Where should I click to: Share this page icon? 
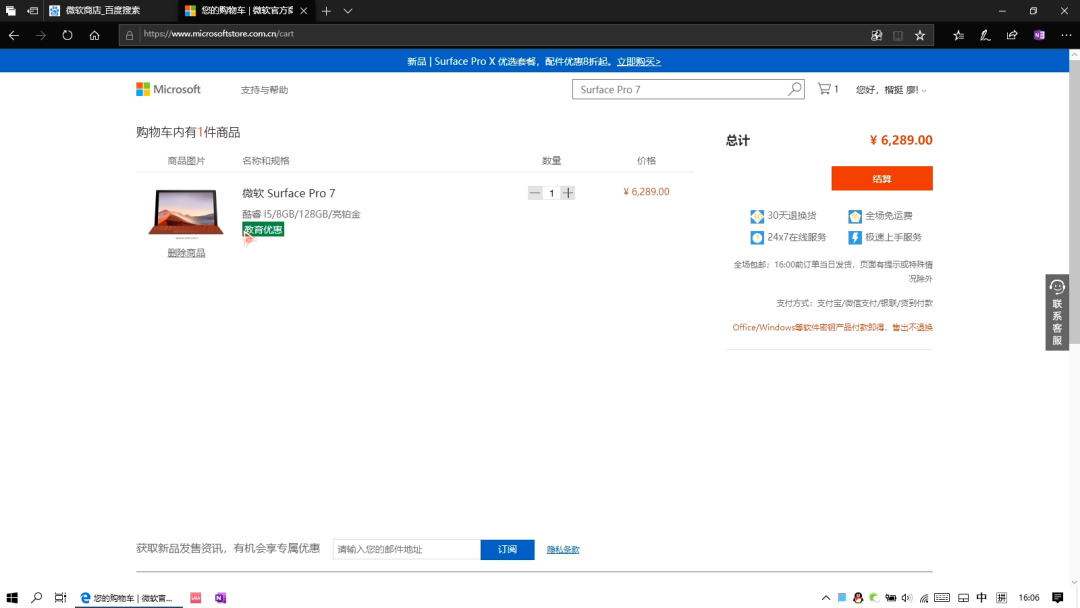coord(1012,35)
